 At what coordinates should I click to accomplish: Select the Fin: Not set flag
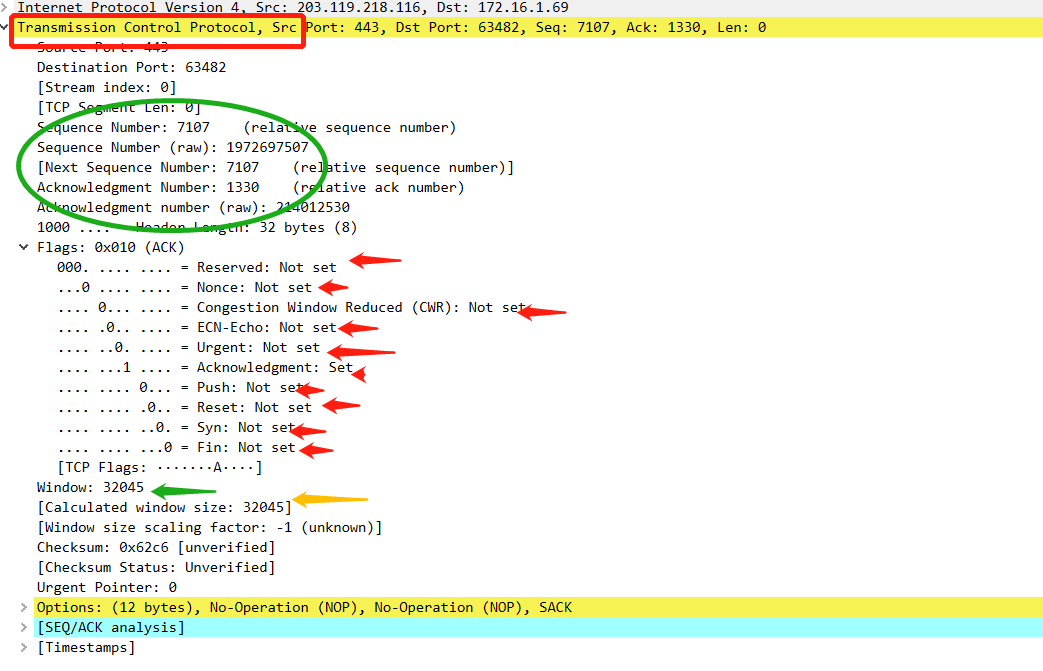(x=176, y=447)
